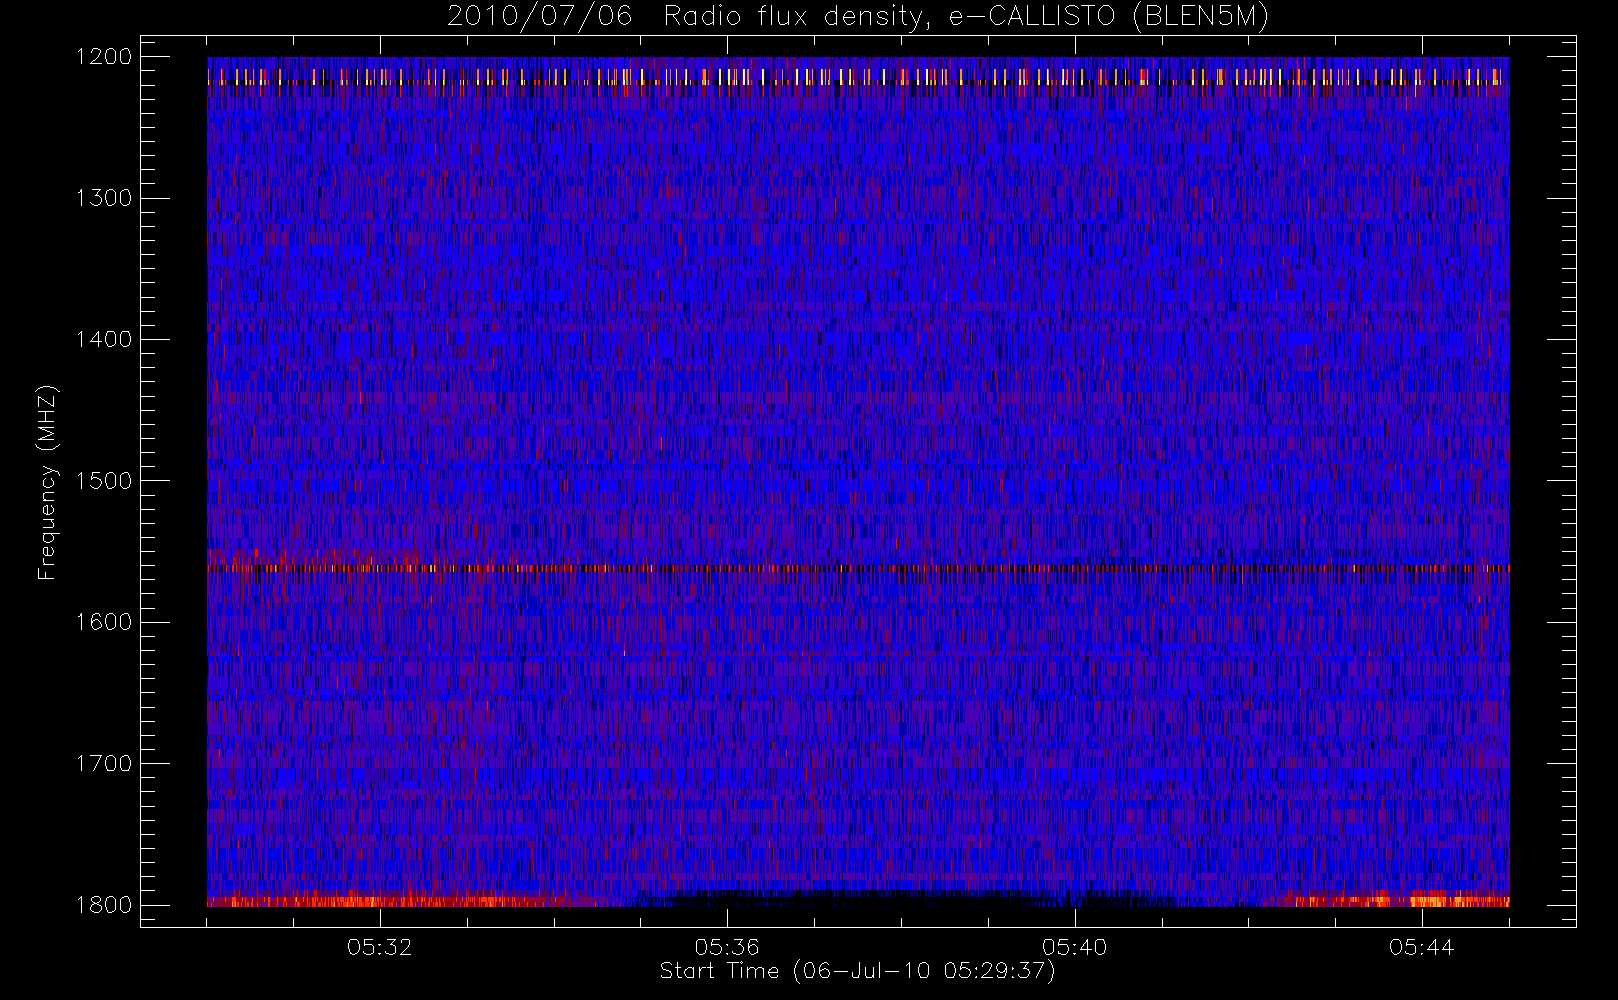1618x1000 pixels.
Task: Click the plot title 'Radio flux density, e-CALLISTO (BLEN5M)'
Action: pos(966,17)
